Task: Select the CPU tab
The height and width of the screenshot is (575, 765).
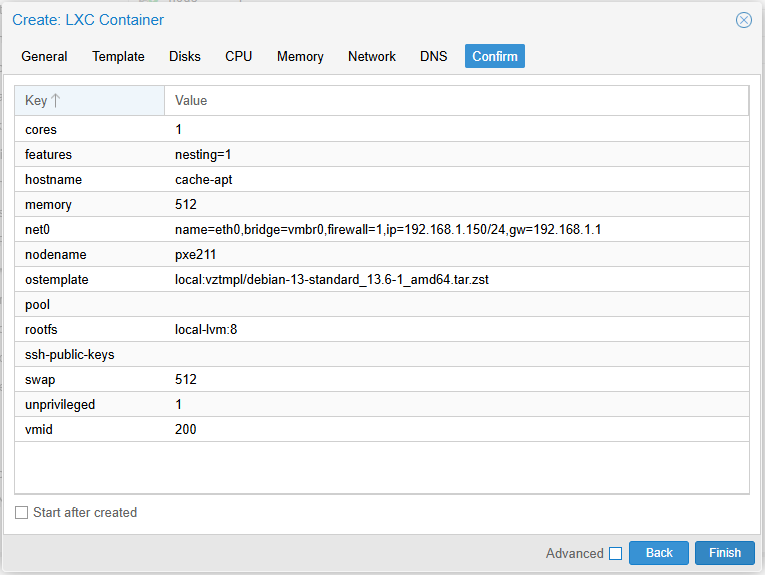Action: pyautogui.click(x=239, y=56)
